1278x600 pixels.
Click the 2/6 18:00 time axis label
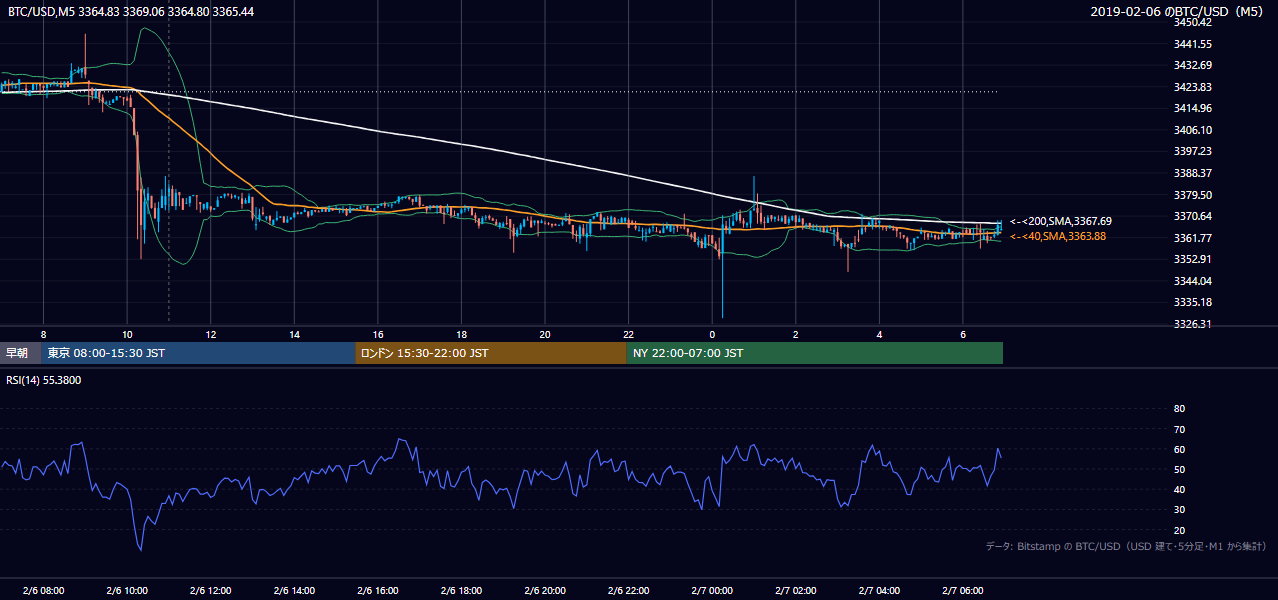[x=461, y=591]
